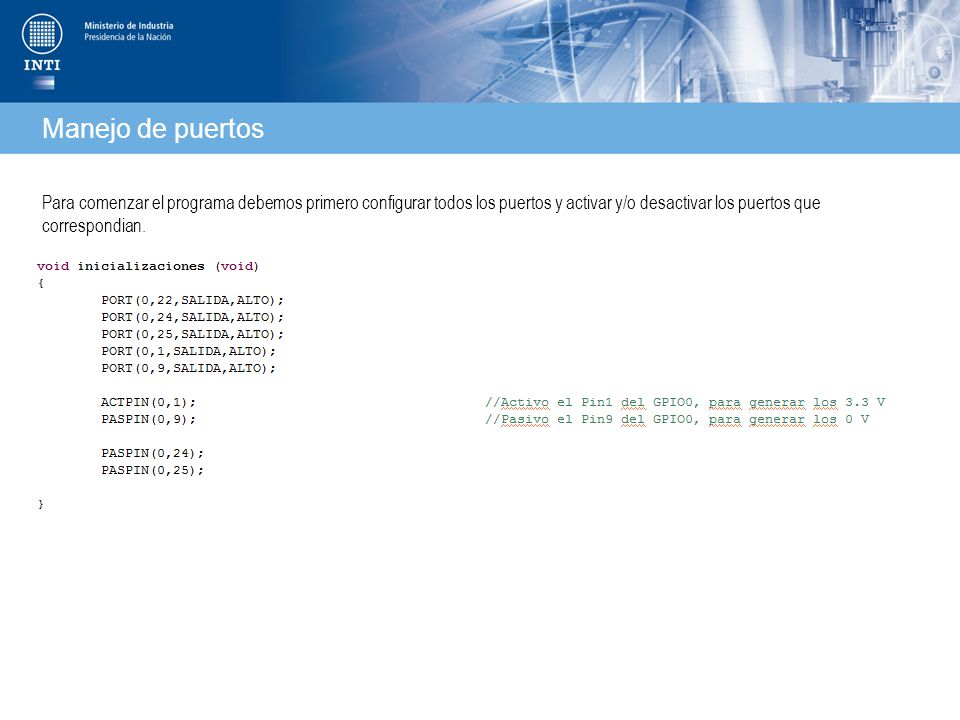Click the comment '//Pasivo el Pin9 del GPIO0'
The height and width of the screenshot is (720, 960).
point(591,419)
